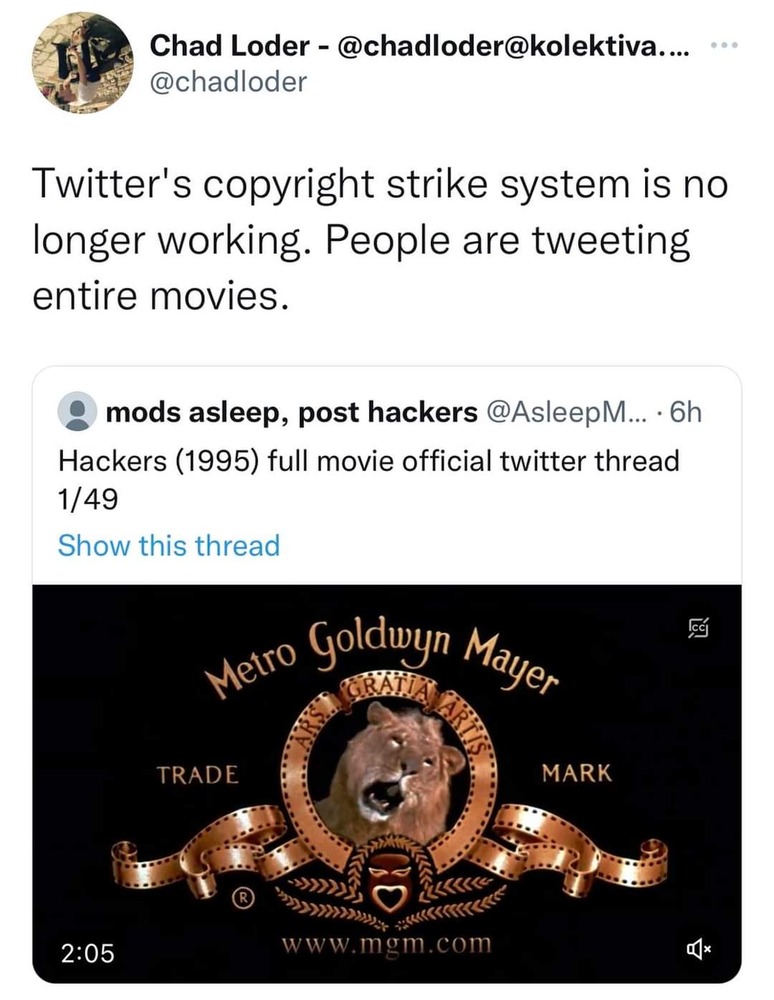Click the MARK label in the video frame
Image resolution: width=774 pixels, height=1000 pixels.
point(577,774)
